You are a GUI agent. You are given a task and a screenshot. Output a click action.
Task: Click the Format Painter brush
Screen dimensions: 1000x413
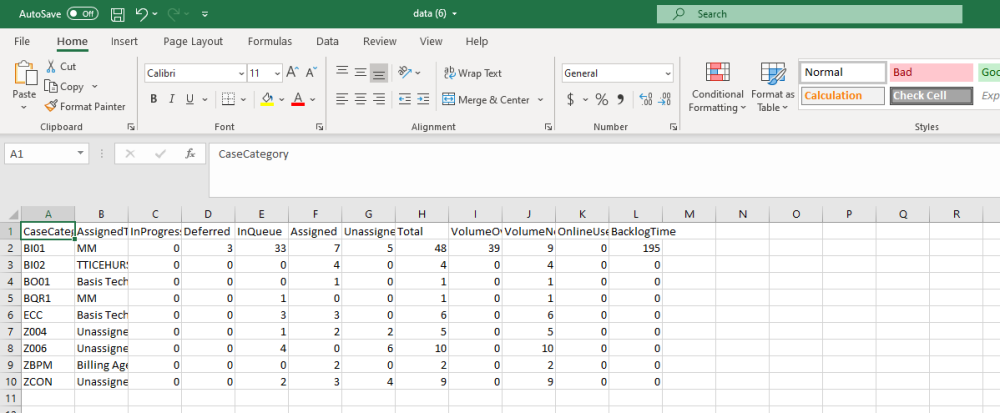85,106
